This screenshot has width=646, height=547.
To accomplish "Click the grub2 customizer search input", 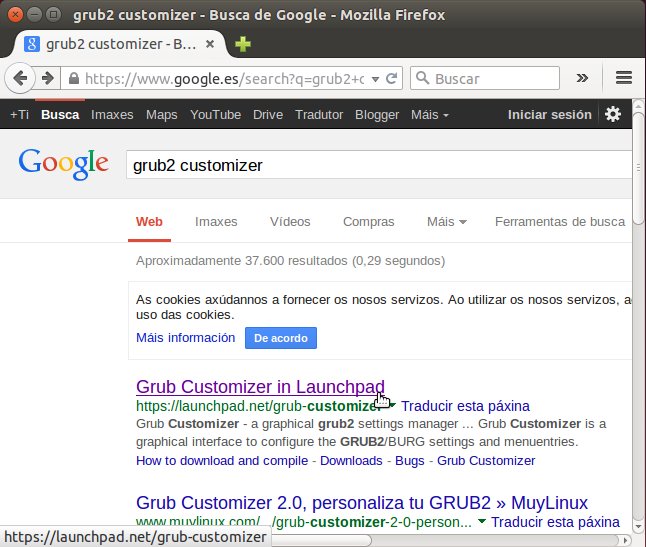I will point(379,165).
